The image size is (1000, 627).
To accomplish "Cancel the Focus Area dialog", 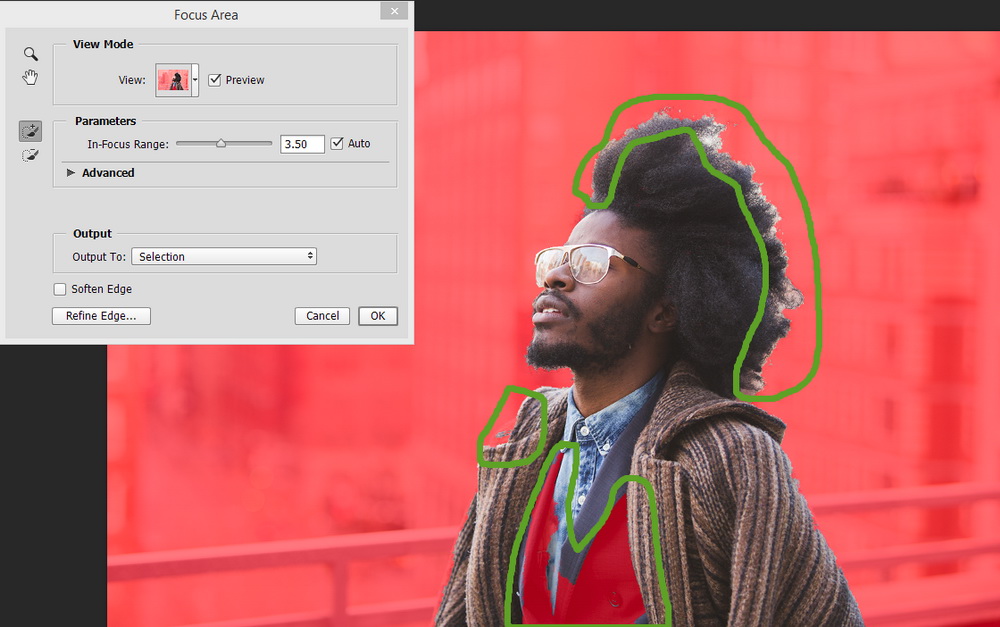I will coord(322,316).
